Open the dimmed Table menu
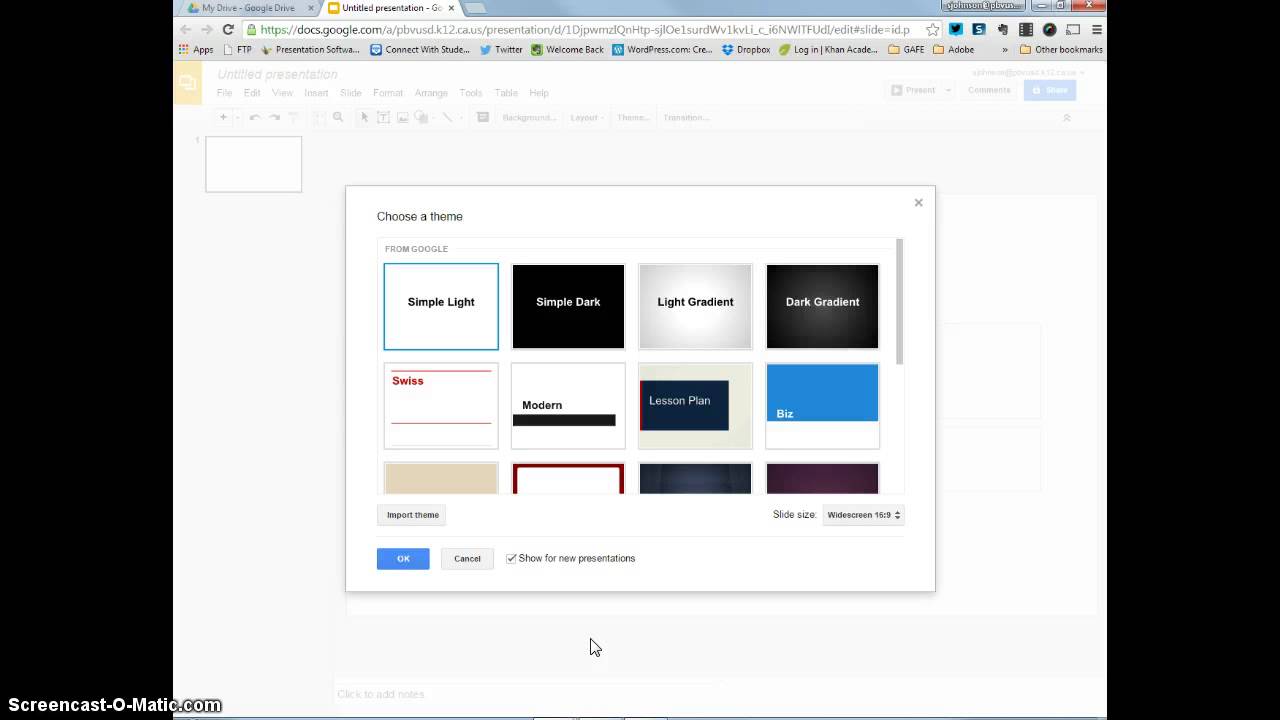Image resolution: width=1280 pixels, height=720 pixels. 506,93
